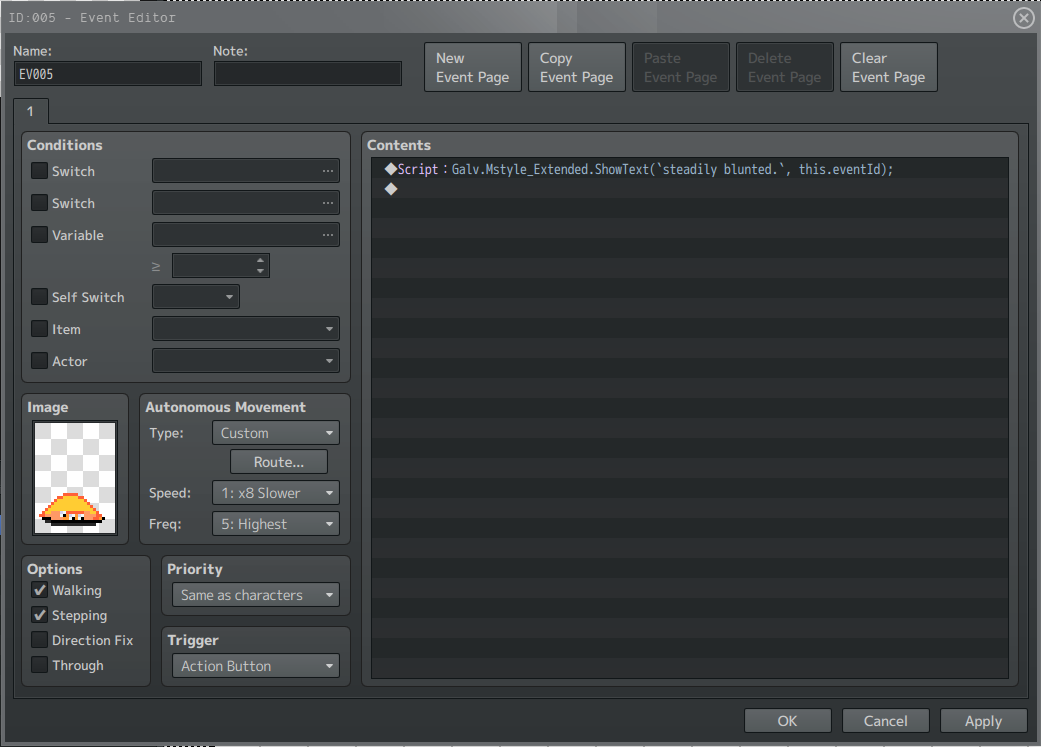Screen dimensions: 1041x747
Task: Close the Event Editor window
Action: (1023, 18)
